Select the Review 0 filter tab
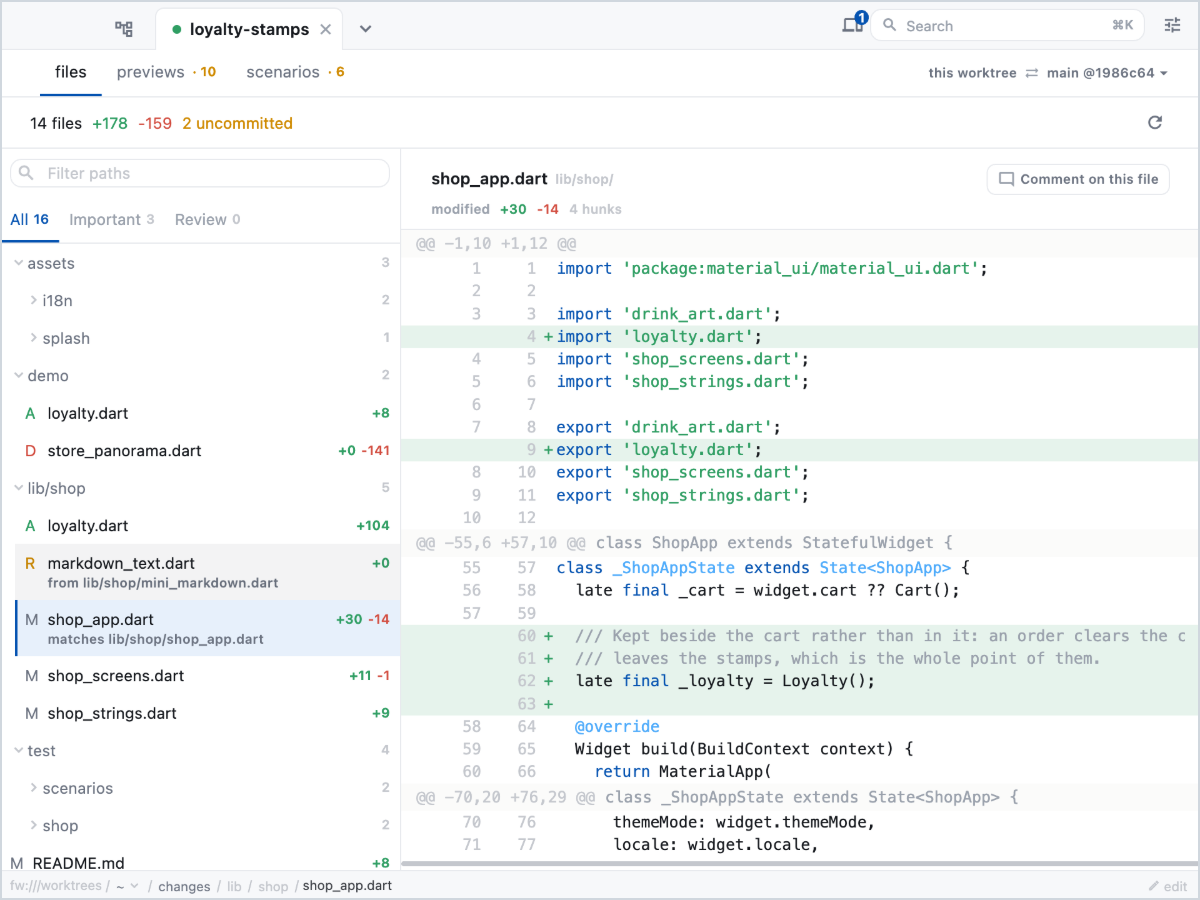The width and height of the screenshot is (1200, 900). pyautogui.click(x=208, y=220)
